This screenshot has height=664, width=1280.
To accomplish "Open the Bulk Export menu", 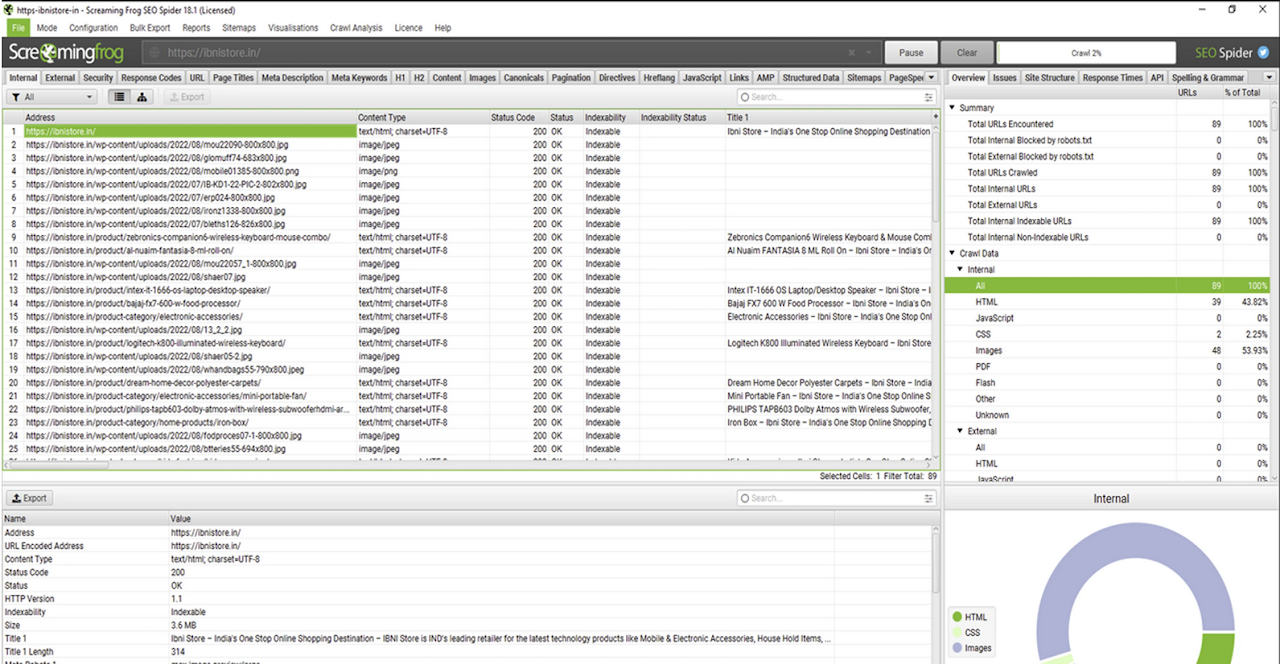I will point(150,28).
